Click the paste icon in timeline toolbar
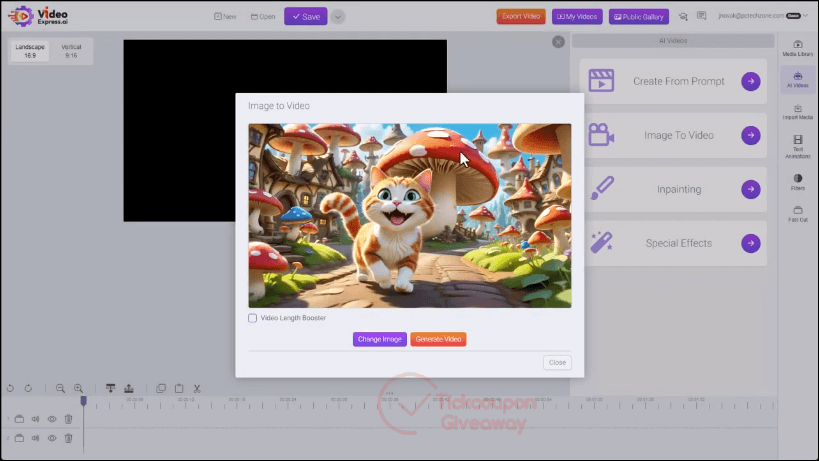 [179, 388]
